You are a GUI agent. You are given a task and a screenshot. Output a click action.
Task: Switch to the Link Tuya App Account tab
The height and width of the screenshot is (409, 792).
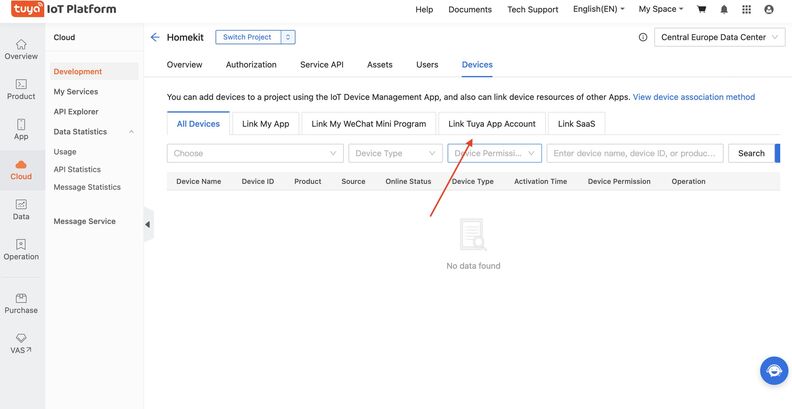point(491,124)
